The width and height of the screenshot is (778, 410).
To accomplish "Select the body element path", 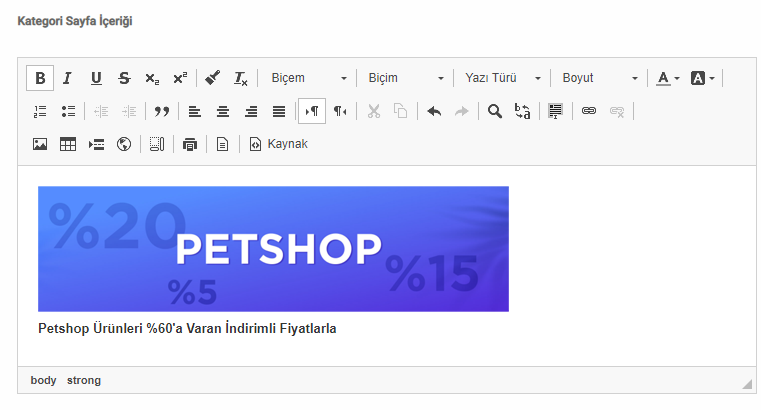I will coord(43,380).
